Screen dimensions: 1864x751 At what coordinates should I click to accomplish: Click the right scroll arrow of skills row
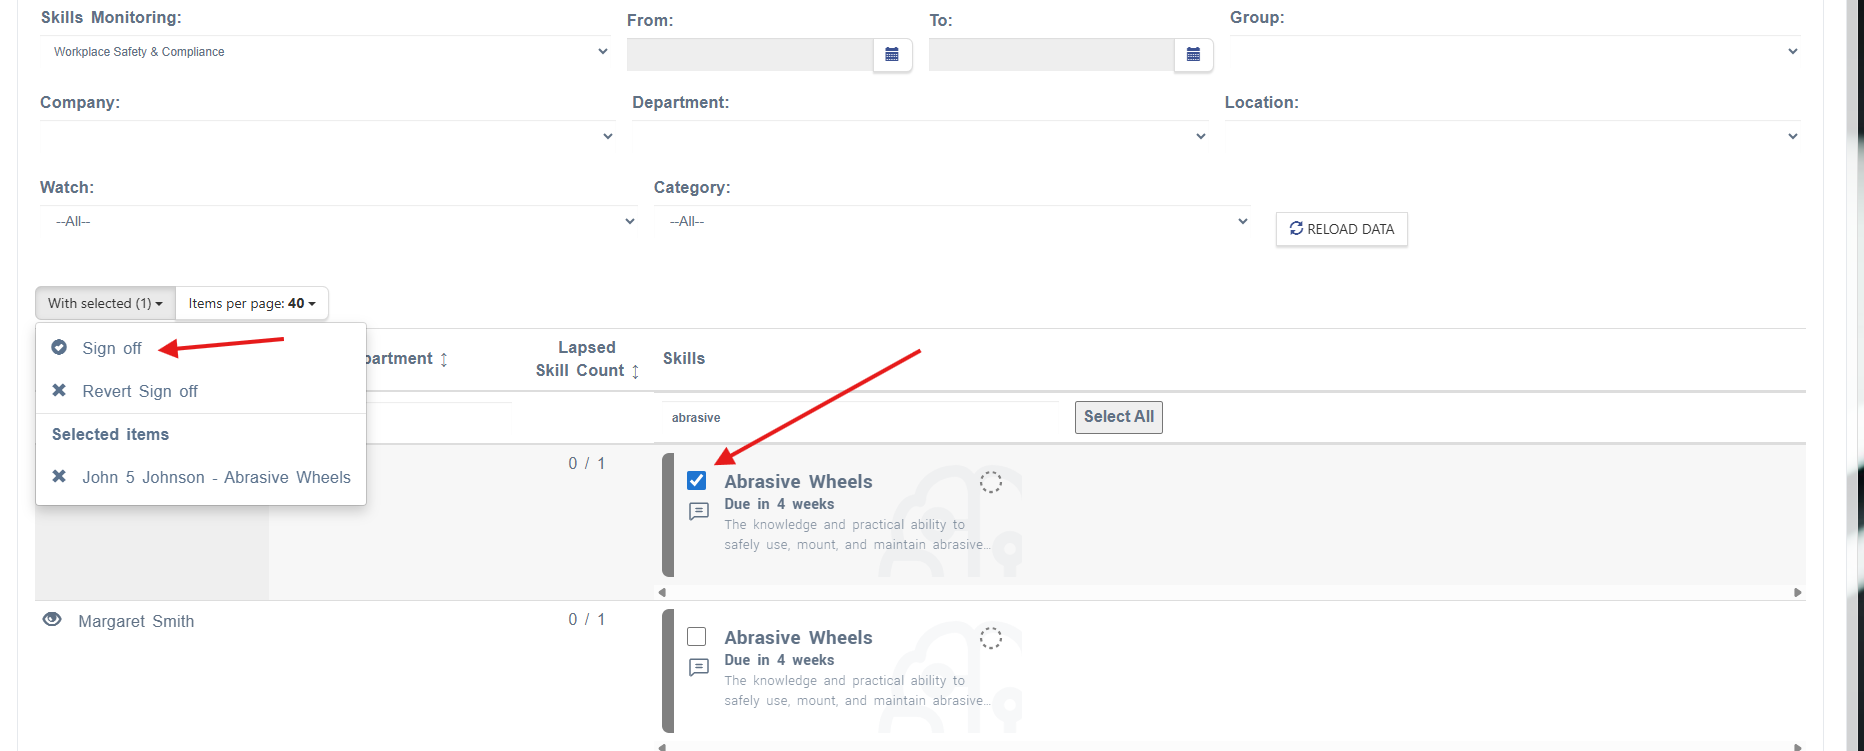1797,593
